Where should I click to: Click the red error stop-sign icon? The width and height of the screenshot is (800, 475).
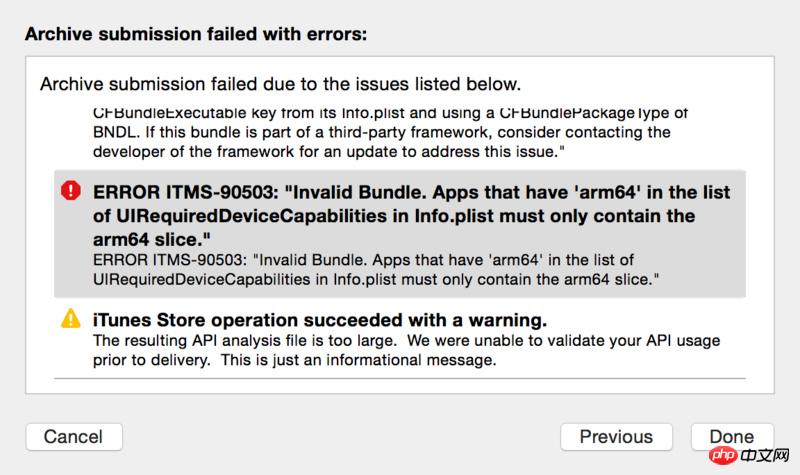pyautogui.click(x=70, y=192)
